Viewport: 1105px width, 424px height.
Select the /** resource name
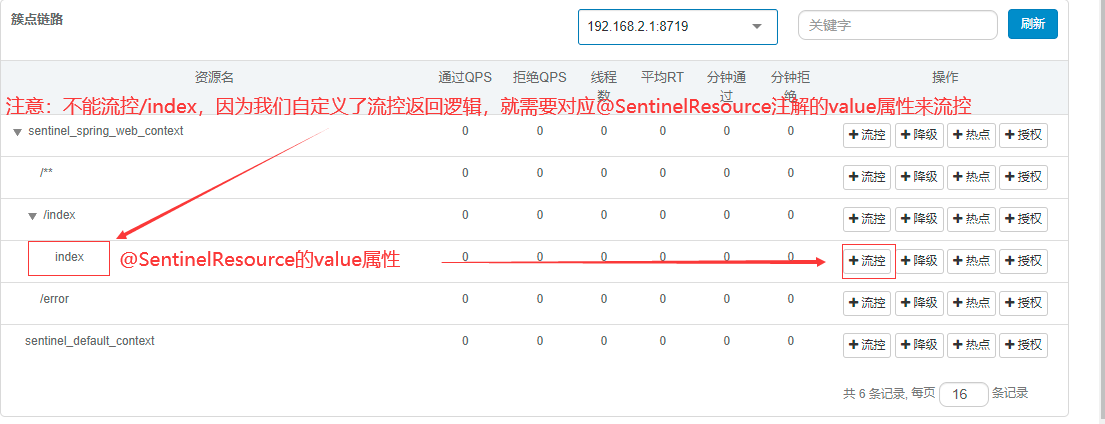pos(47,173)
